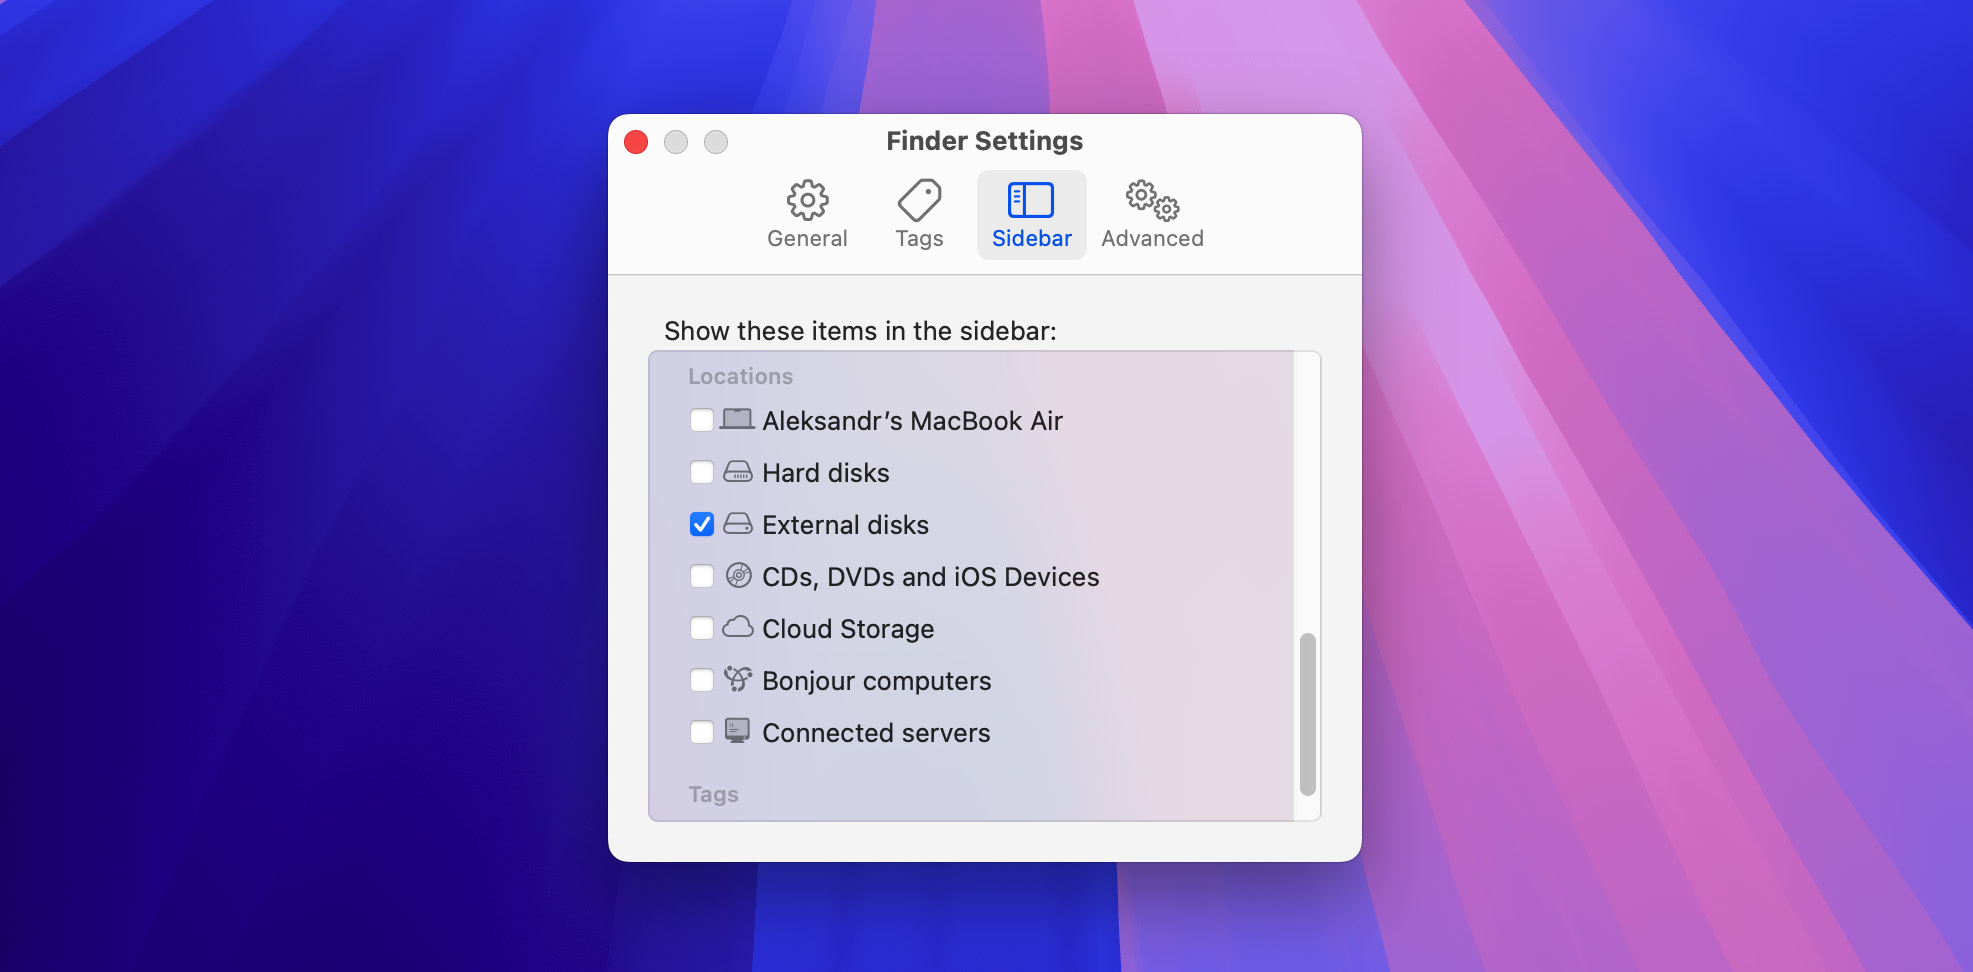
Task: Check the Hard disks checkbox
Action: 702,472
